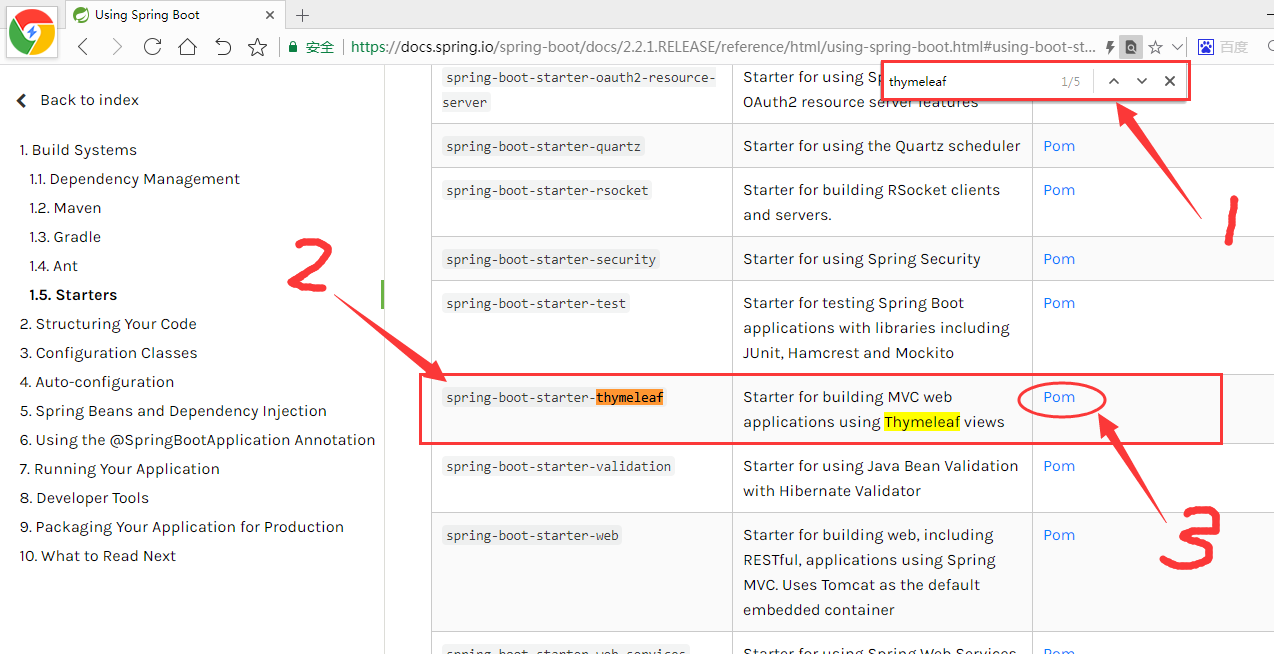This screenshot has width=1274, height=654.
Task: Click the find bar thymeleaf text field
Action: coord(970,81)
